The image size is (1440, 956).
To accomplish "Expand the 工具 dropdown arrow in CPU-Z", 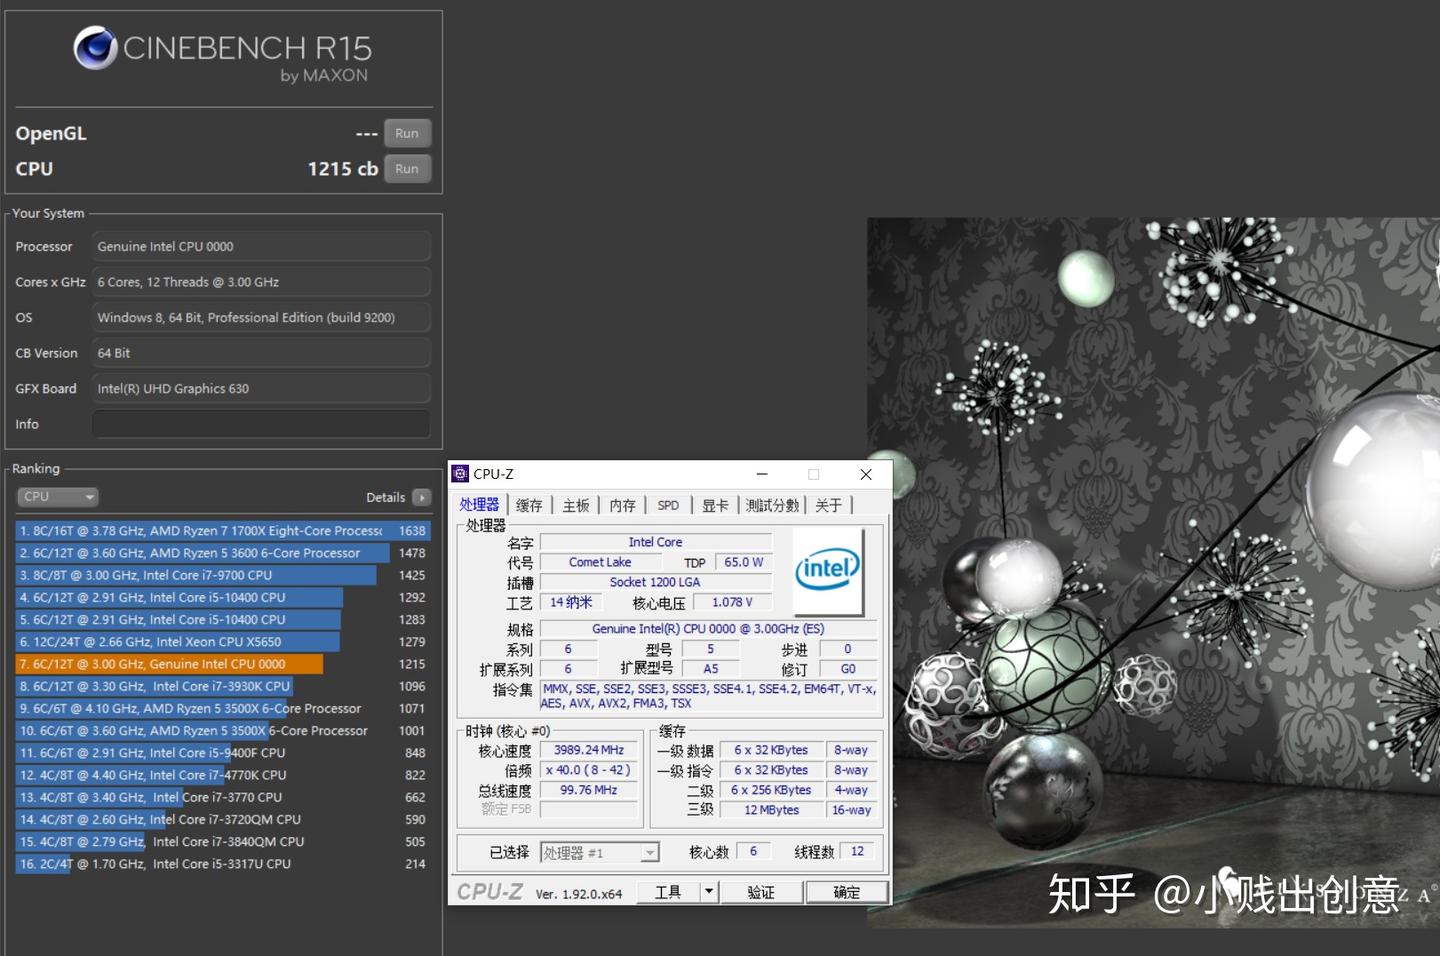I will pyautogui.click(x=709, y=892).
